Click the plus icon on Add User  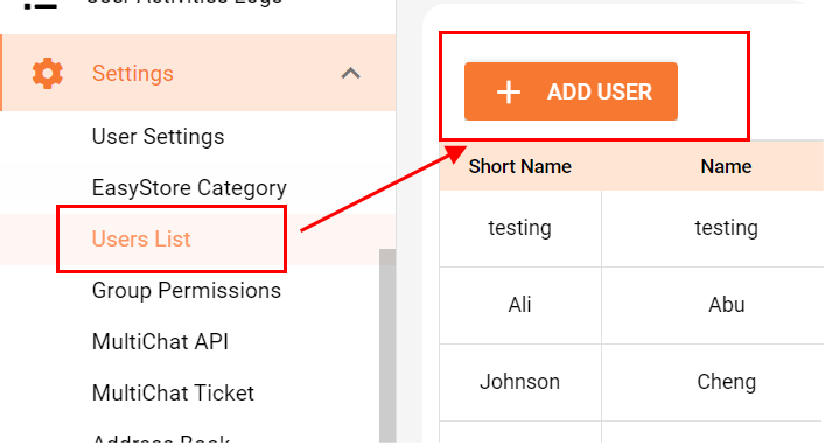(x=508, y=92)
